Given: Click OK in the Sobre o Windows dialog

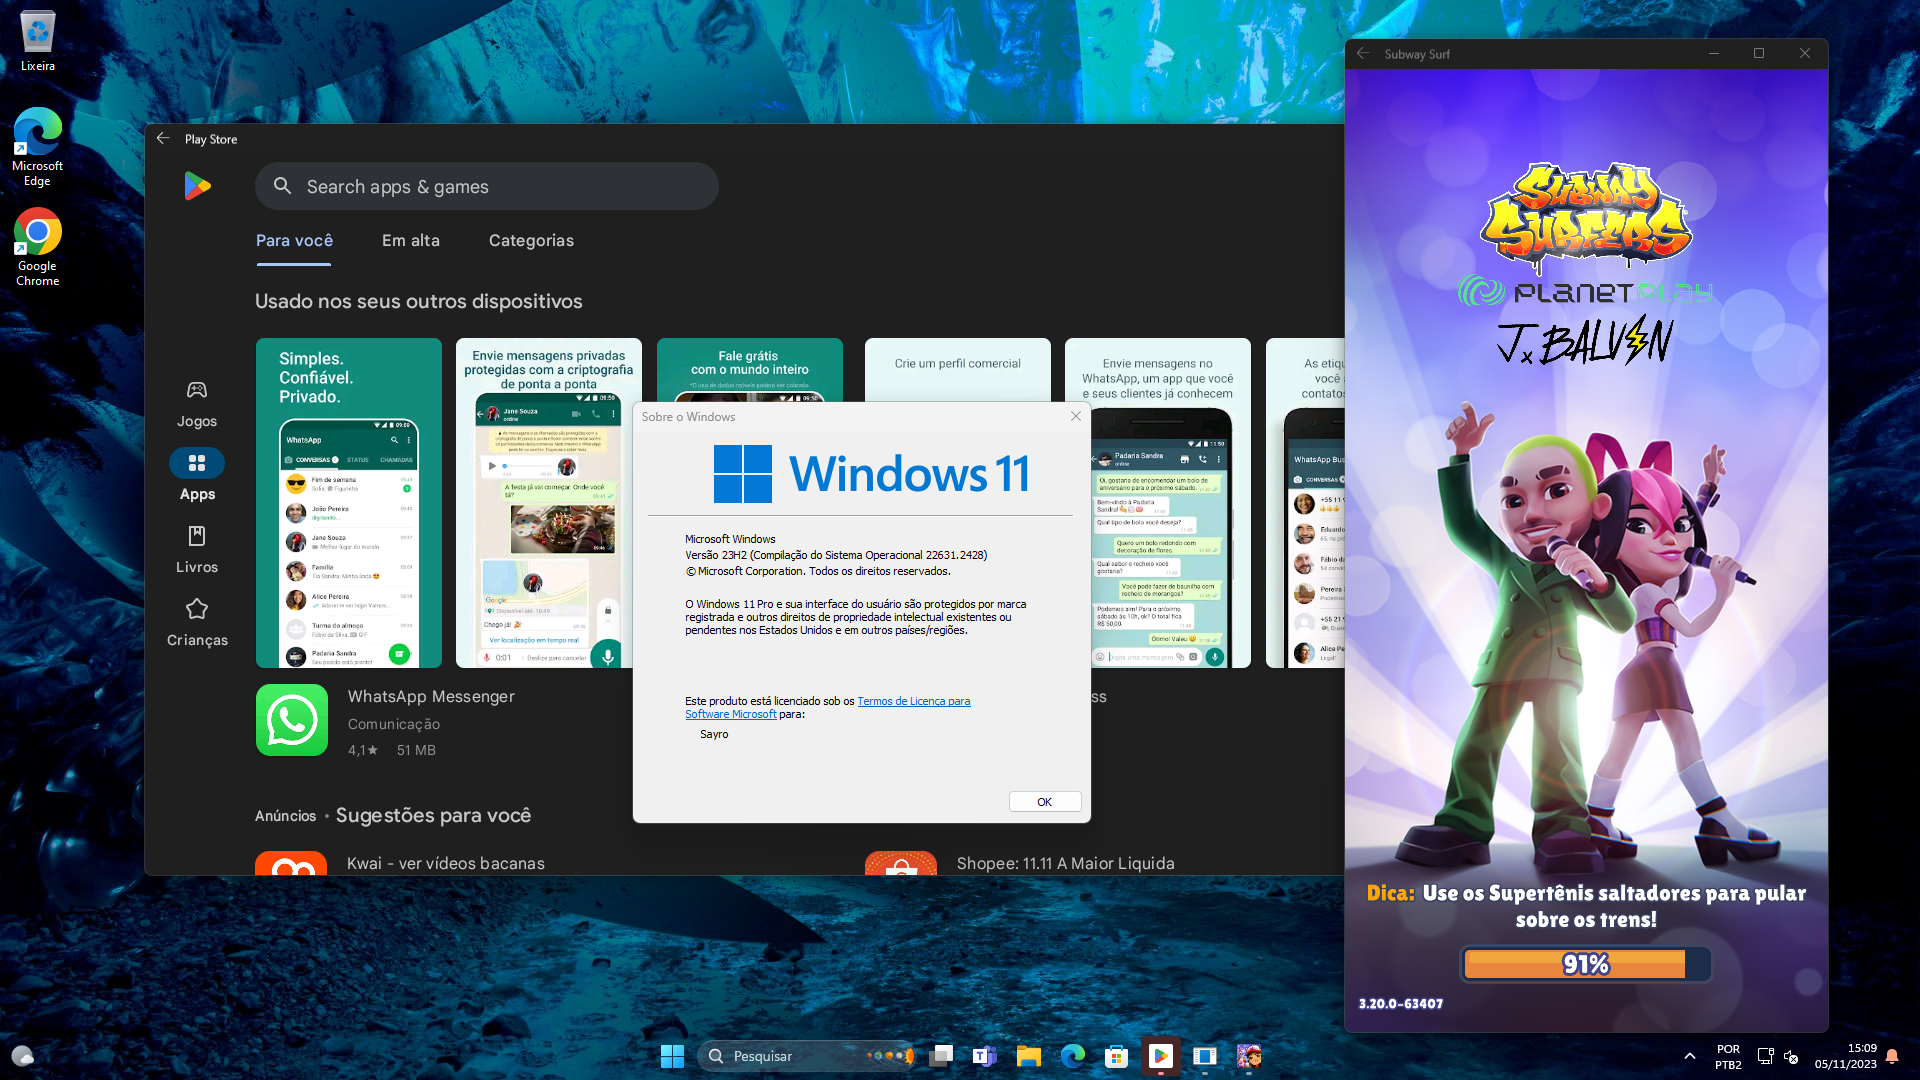Looking at the screenshot, I should point(1044,802).
